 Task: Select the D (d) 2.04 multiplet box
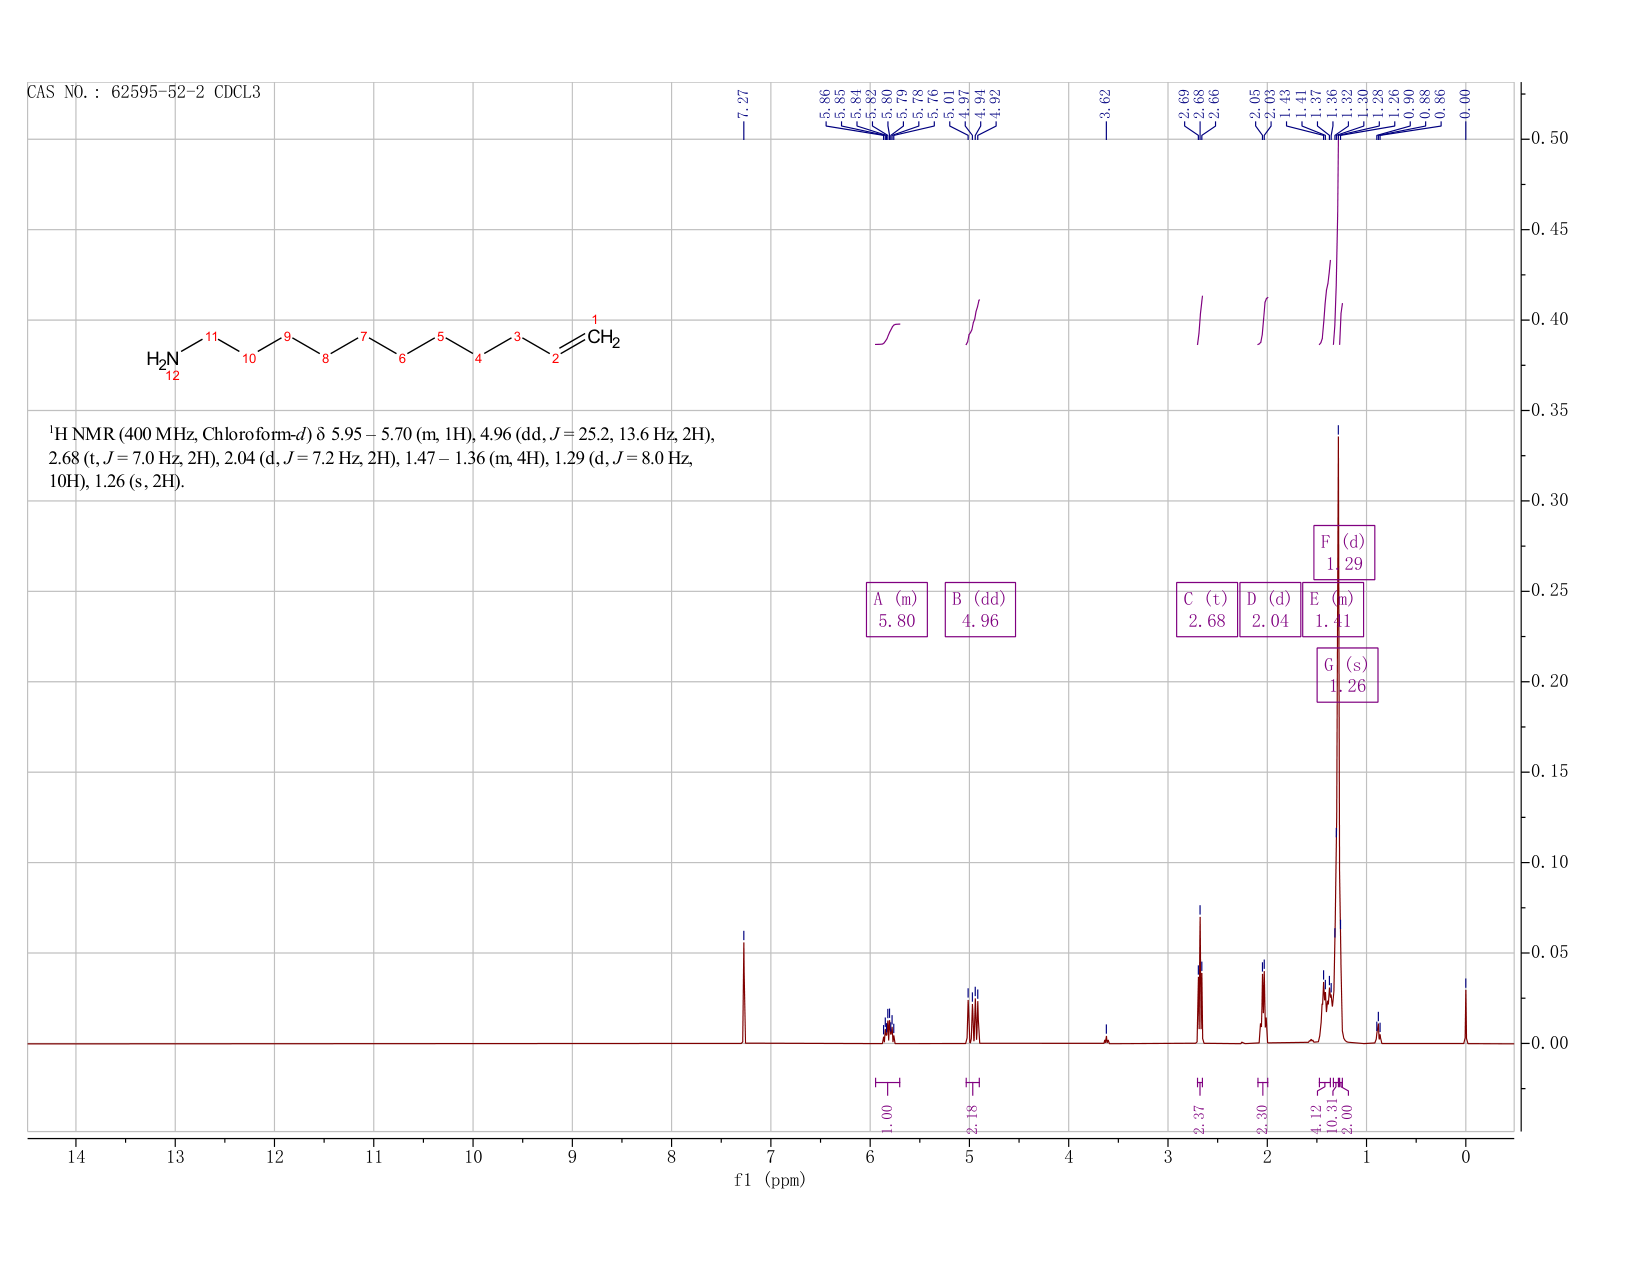tap(1270, 609)
